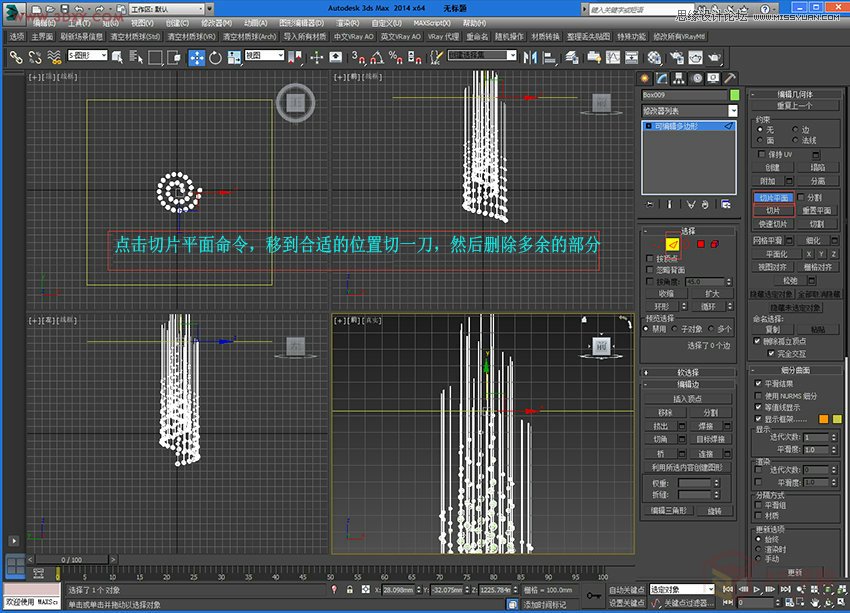
Task: Open the 帮助(H) menu
Action: tap(474, 23)
